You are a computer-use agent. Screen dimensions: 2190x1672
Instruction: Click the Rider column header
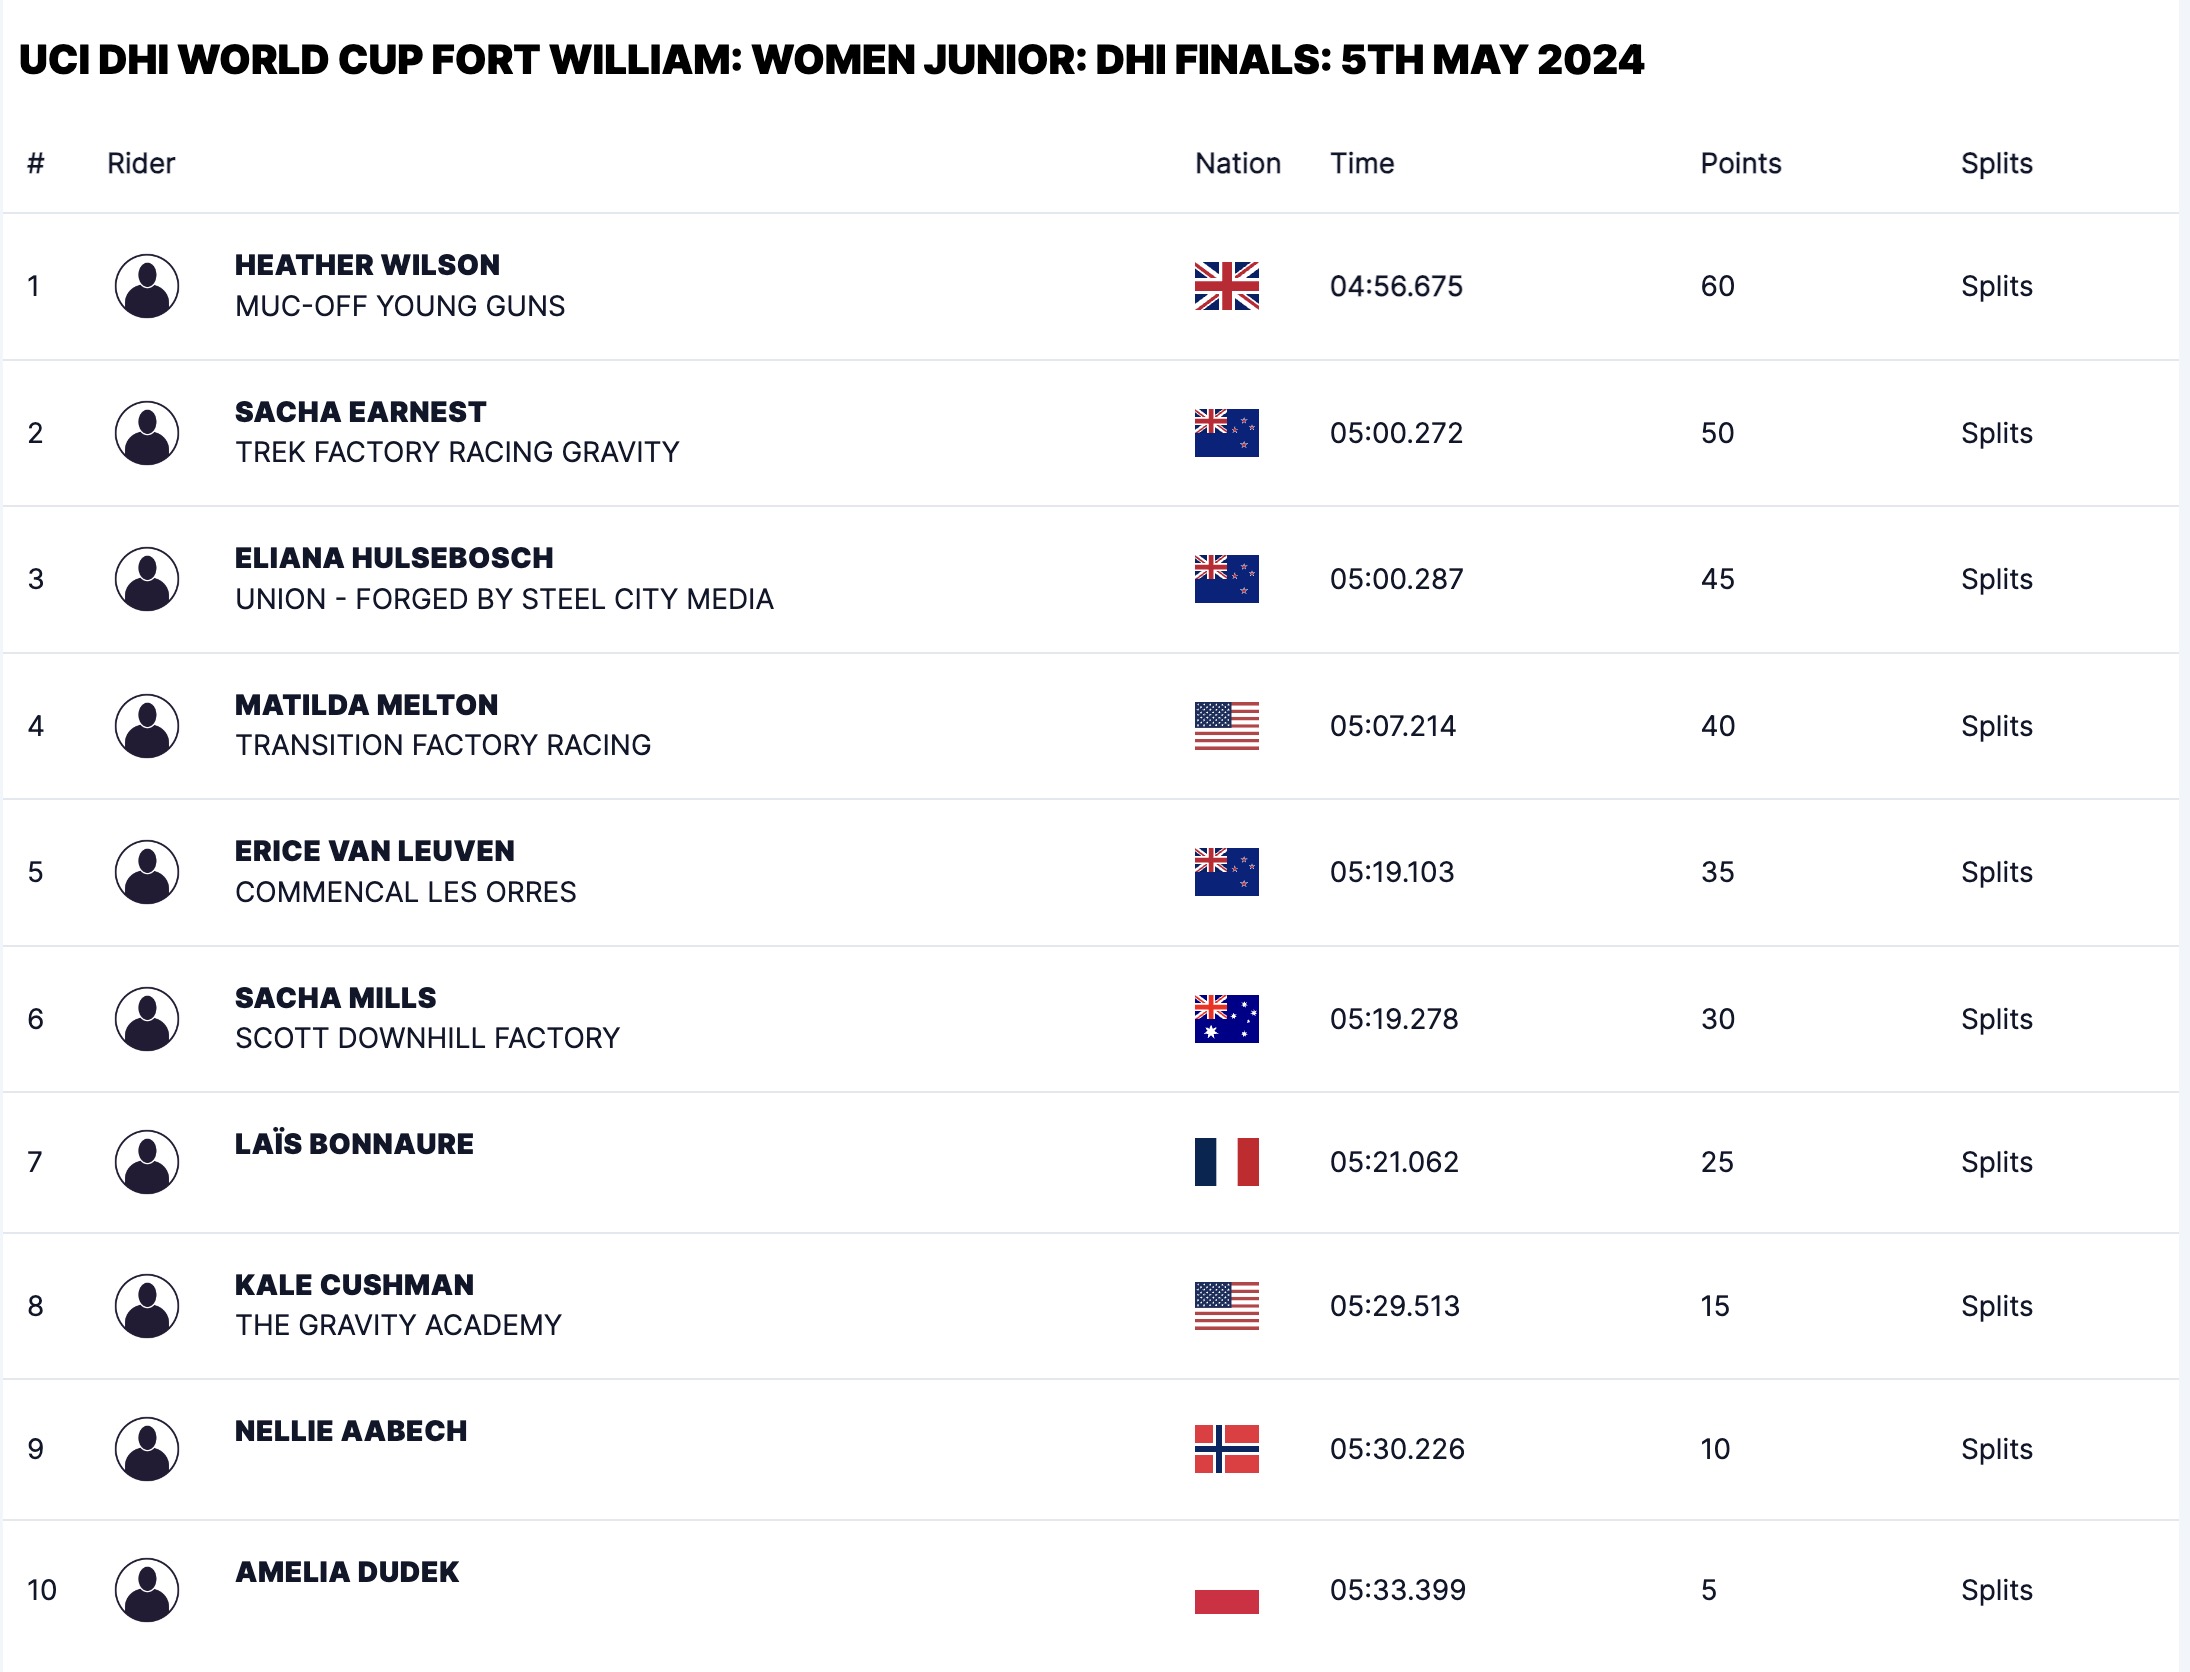point(141,163)
